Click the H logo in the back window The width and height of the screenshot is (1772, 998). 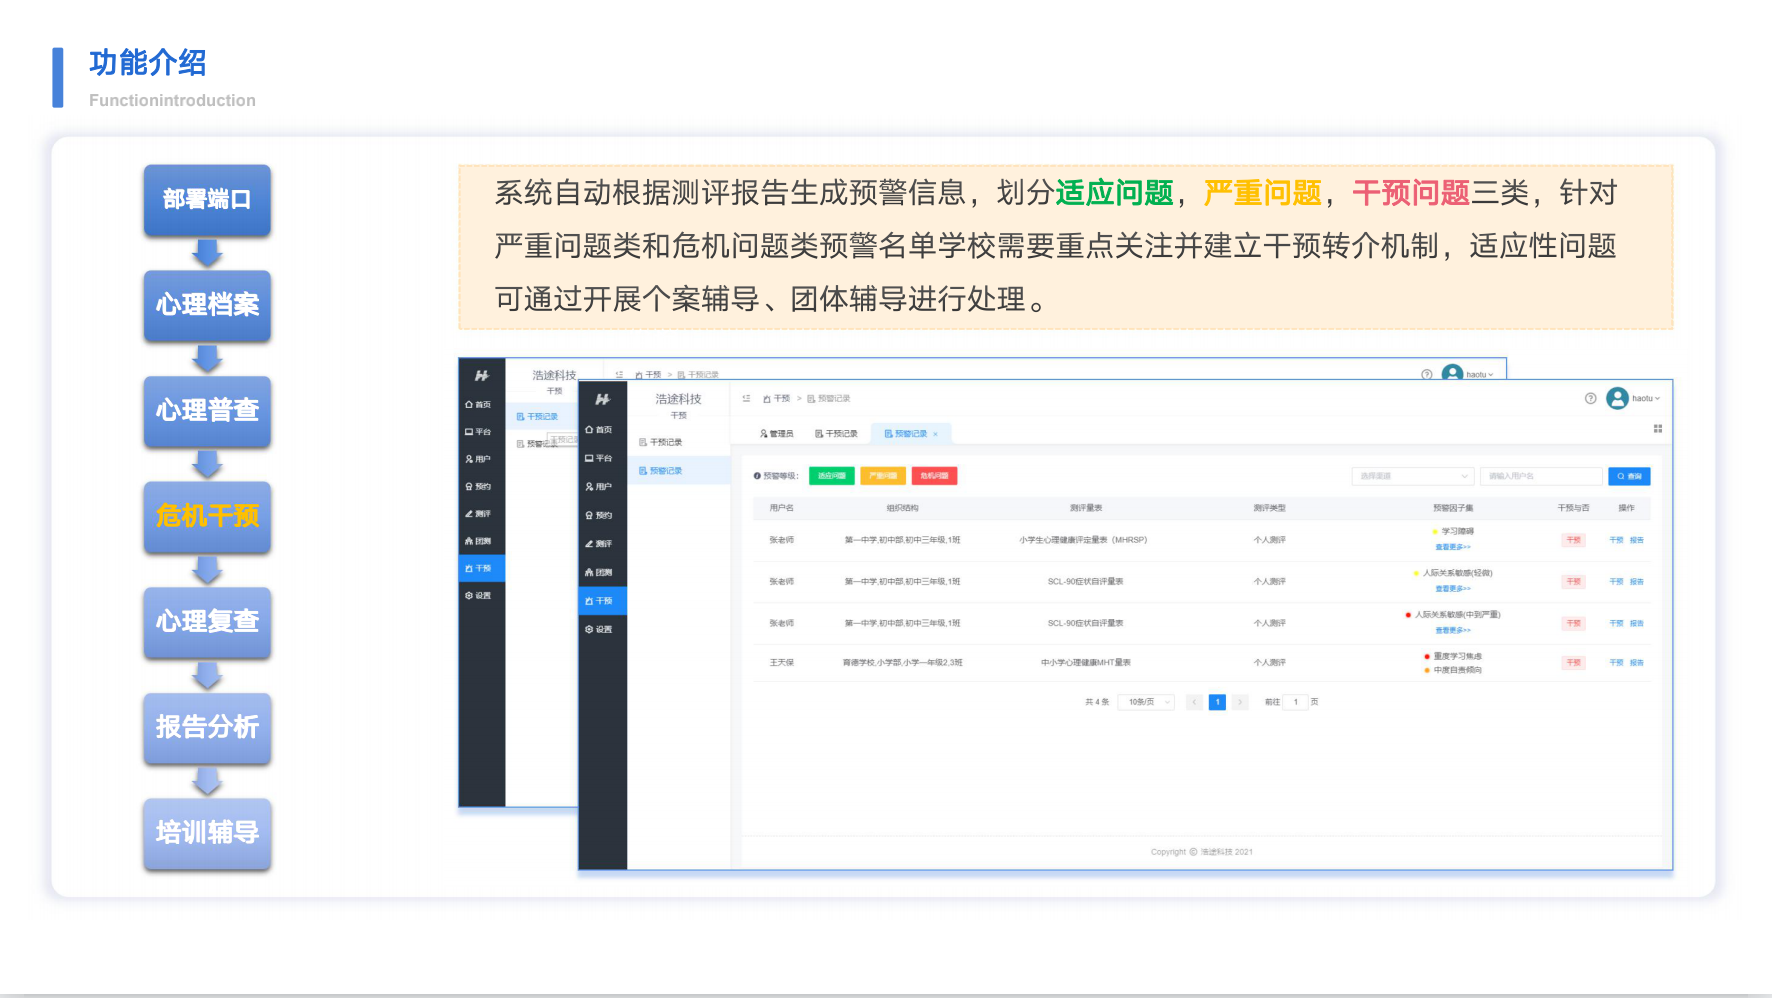click(x=482, y=375)
